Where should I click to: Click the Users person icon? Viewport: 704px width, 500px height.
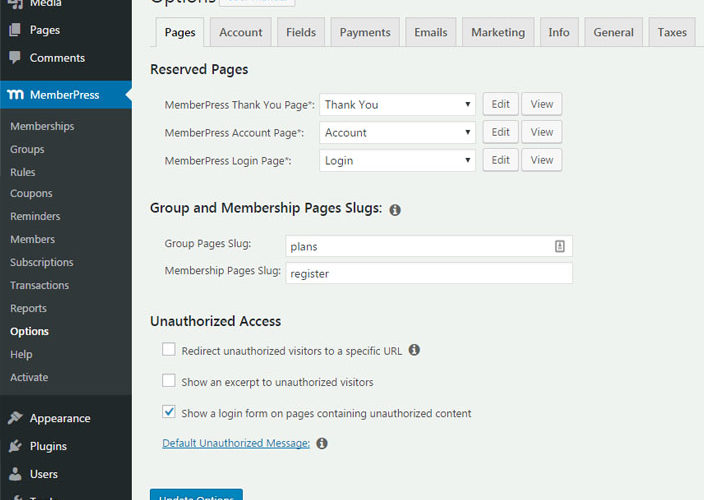[x=16, y=474]
